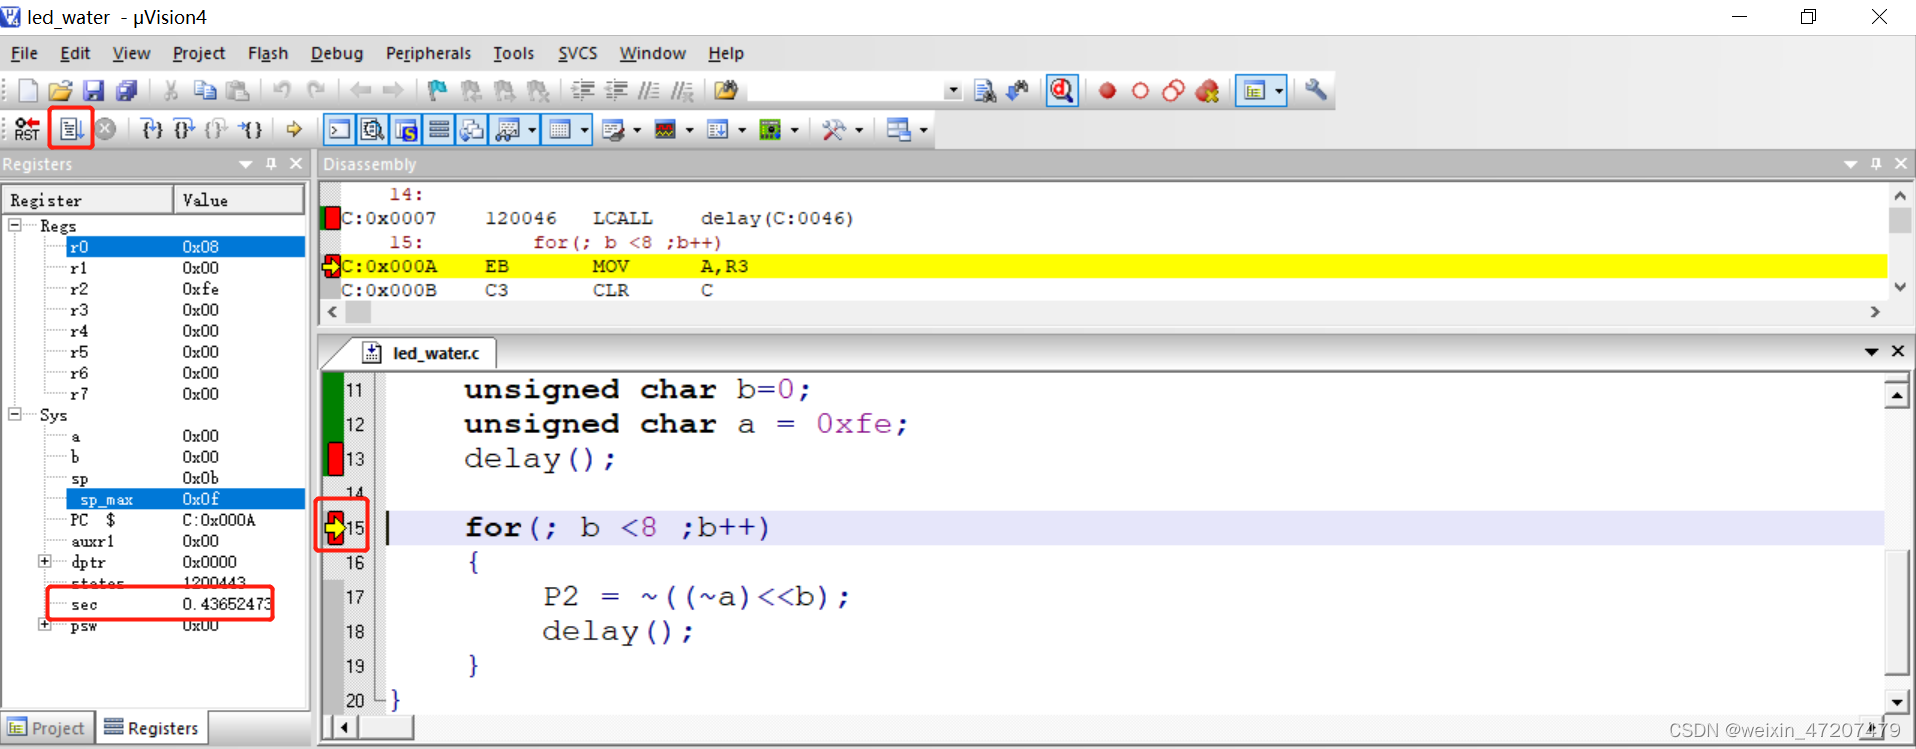The image size is (1916, 749).
Task: Open the Debug menu
Action: pos(336,53)
